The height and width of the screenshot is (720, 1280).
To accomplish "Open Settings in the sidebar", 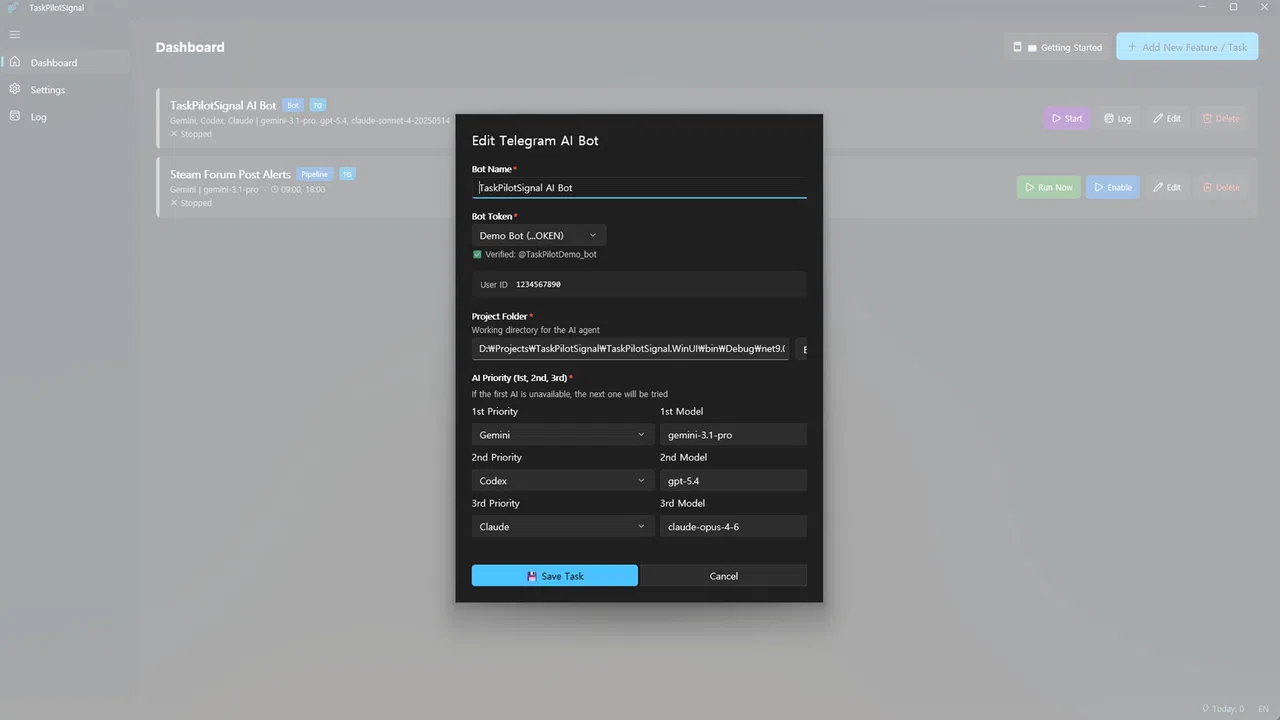I will 66,89.
